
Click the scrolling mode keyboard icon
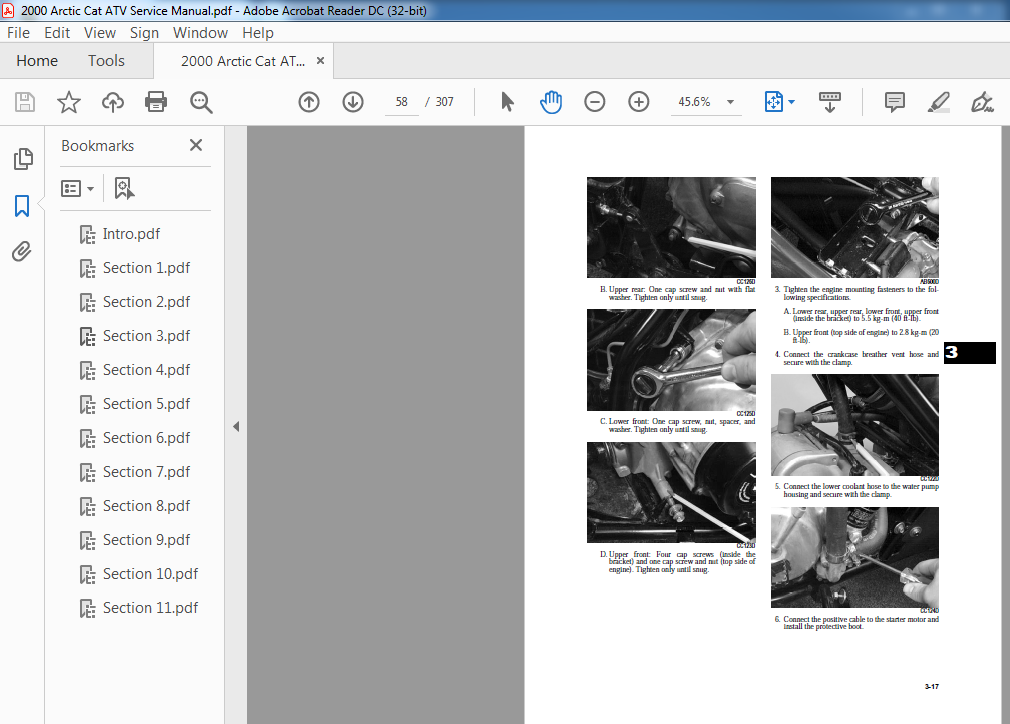830,102
